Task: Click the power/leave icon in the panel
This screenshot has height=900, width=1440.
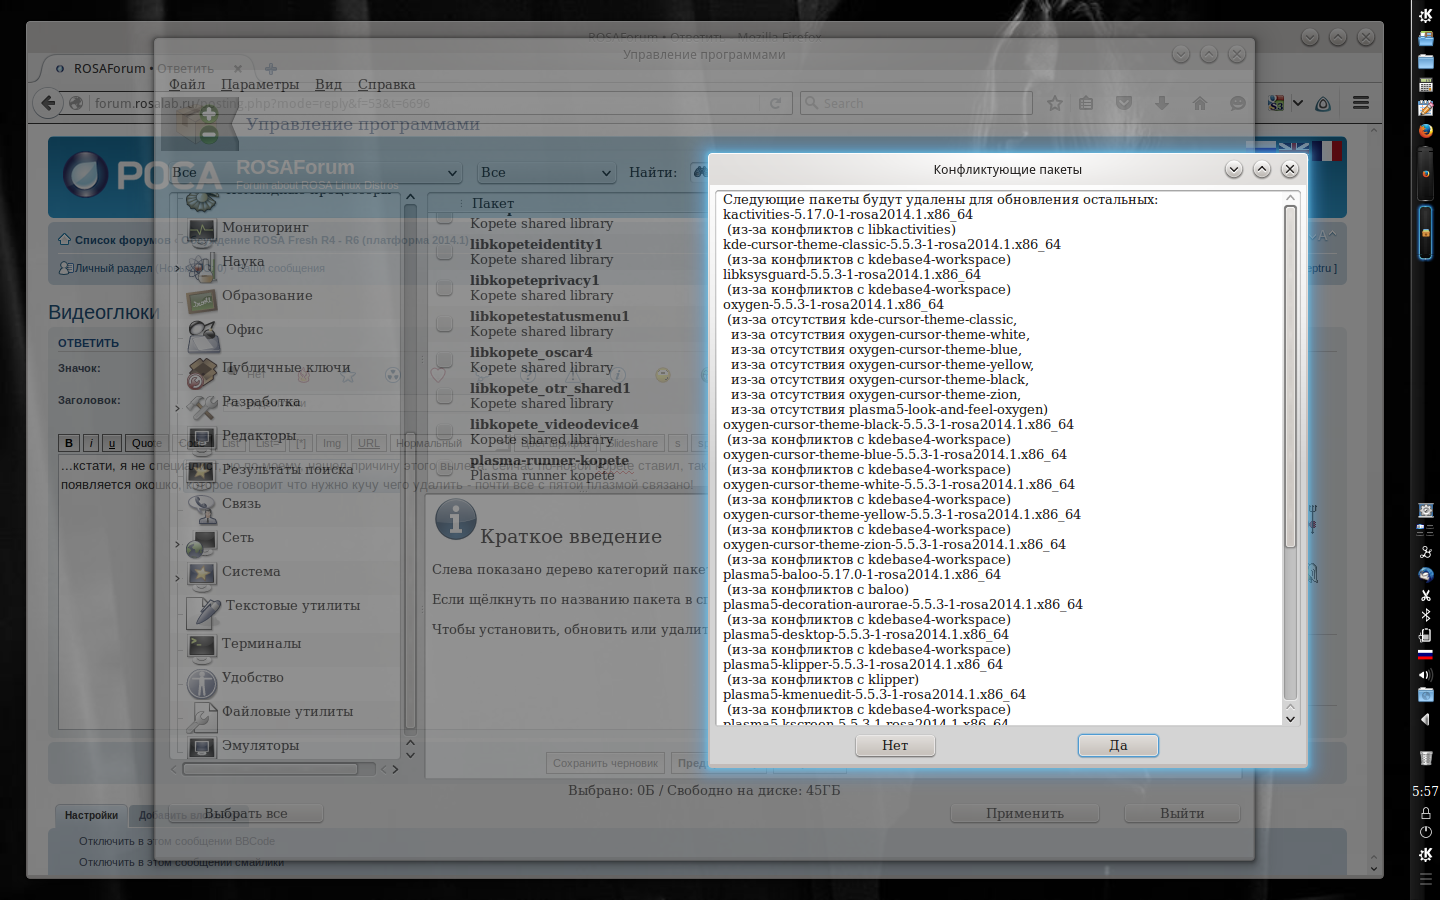Action: [x=1426, y=832]
